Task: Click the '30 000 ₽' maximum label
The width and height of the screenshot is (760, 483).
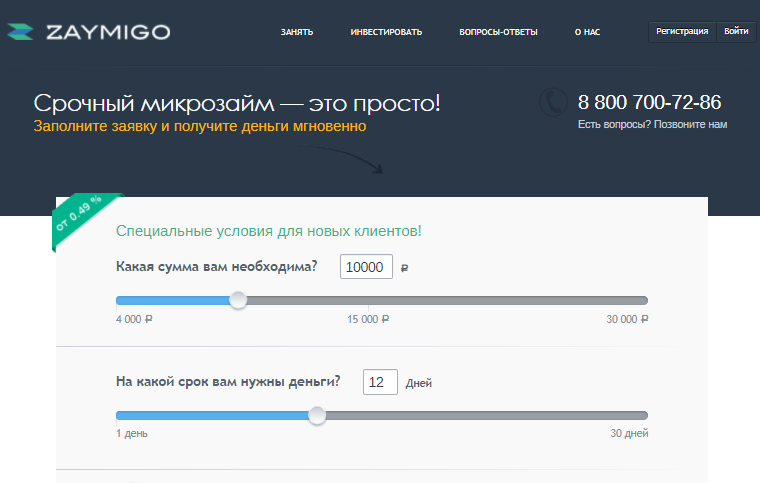Action: pyautogui.click(x=627, y=319)
